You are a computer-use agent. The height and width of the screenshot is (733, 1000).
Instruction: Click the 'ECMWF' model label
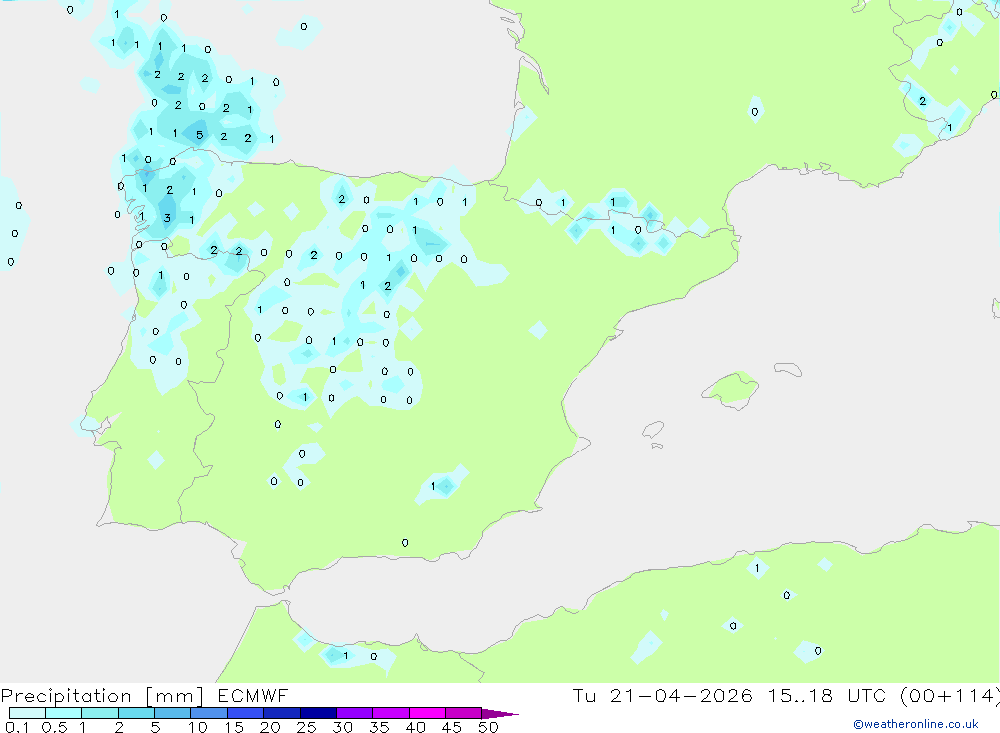[x=253, y=696]
